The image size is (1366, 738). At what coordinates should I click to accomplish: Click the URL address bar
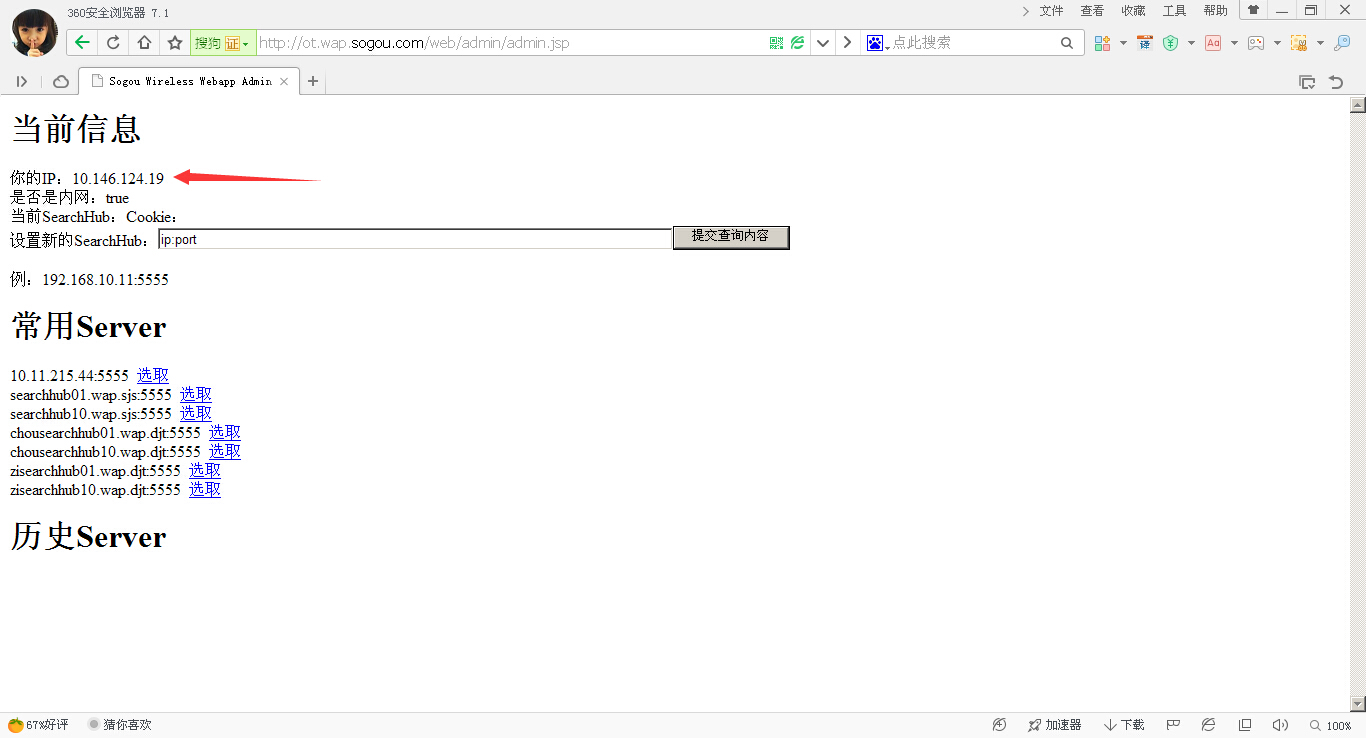click(x=510, y=43)
